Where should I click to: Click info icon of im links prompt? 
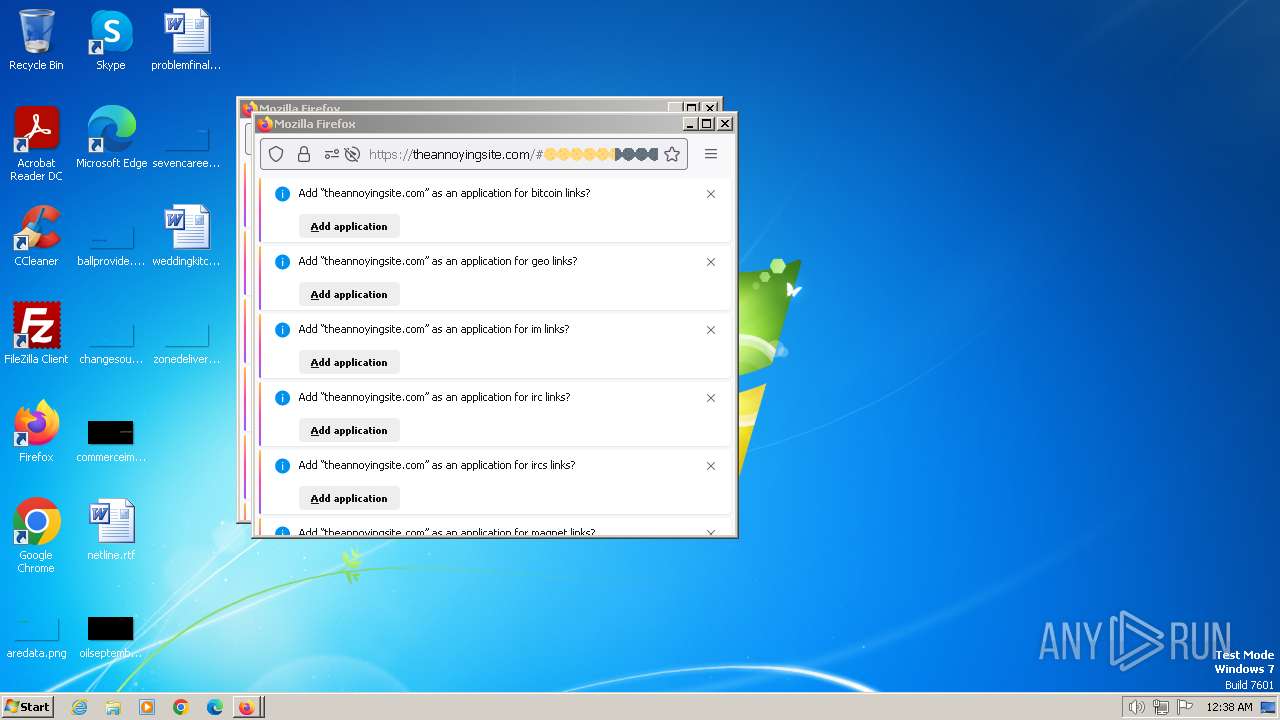tap(282, 330)
